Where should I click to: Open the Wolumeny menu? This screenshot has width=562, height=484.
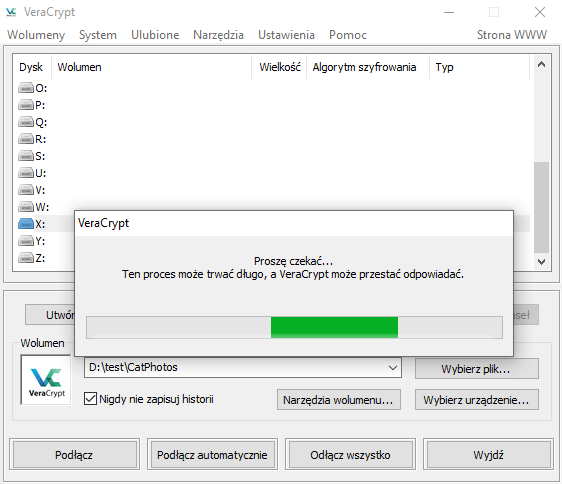pyautogui.click(x=36, y=35)
